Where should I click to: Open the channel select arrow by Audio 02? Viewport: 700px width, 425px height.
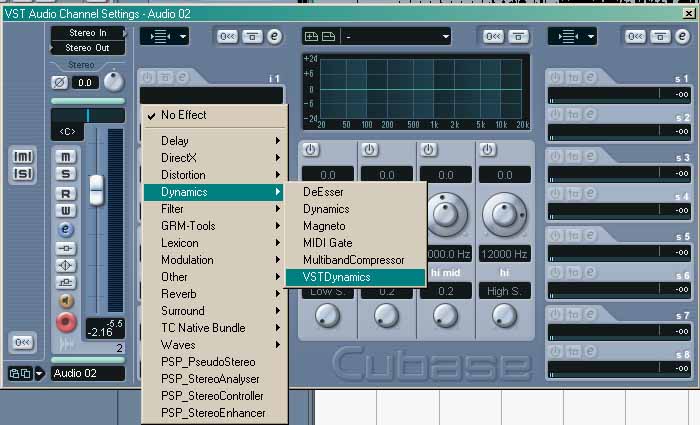tap(40, 373)
